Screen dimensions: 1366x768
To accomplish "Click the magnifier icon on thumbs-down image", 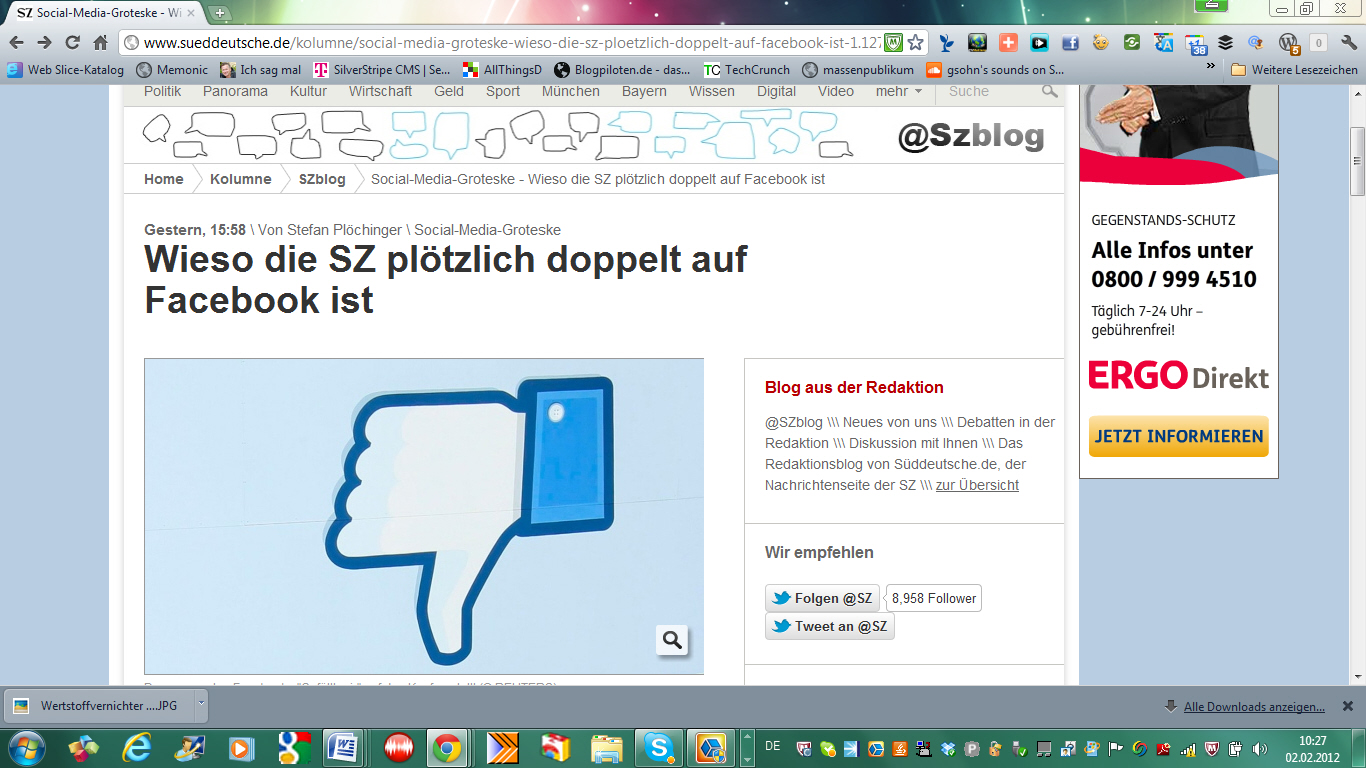I will [x=672, y=640].
